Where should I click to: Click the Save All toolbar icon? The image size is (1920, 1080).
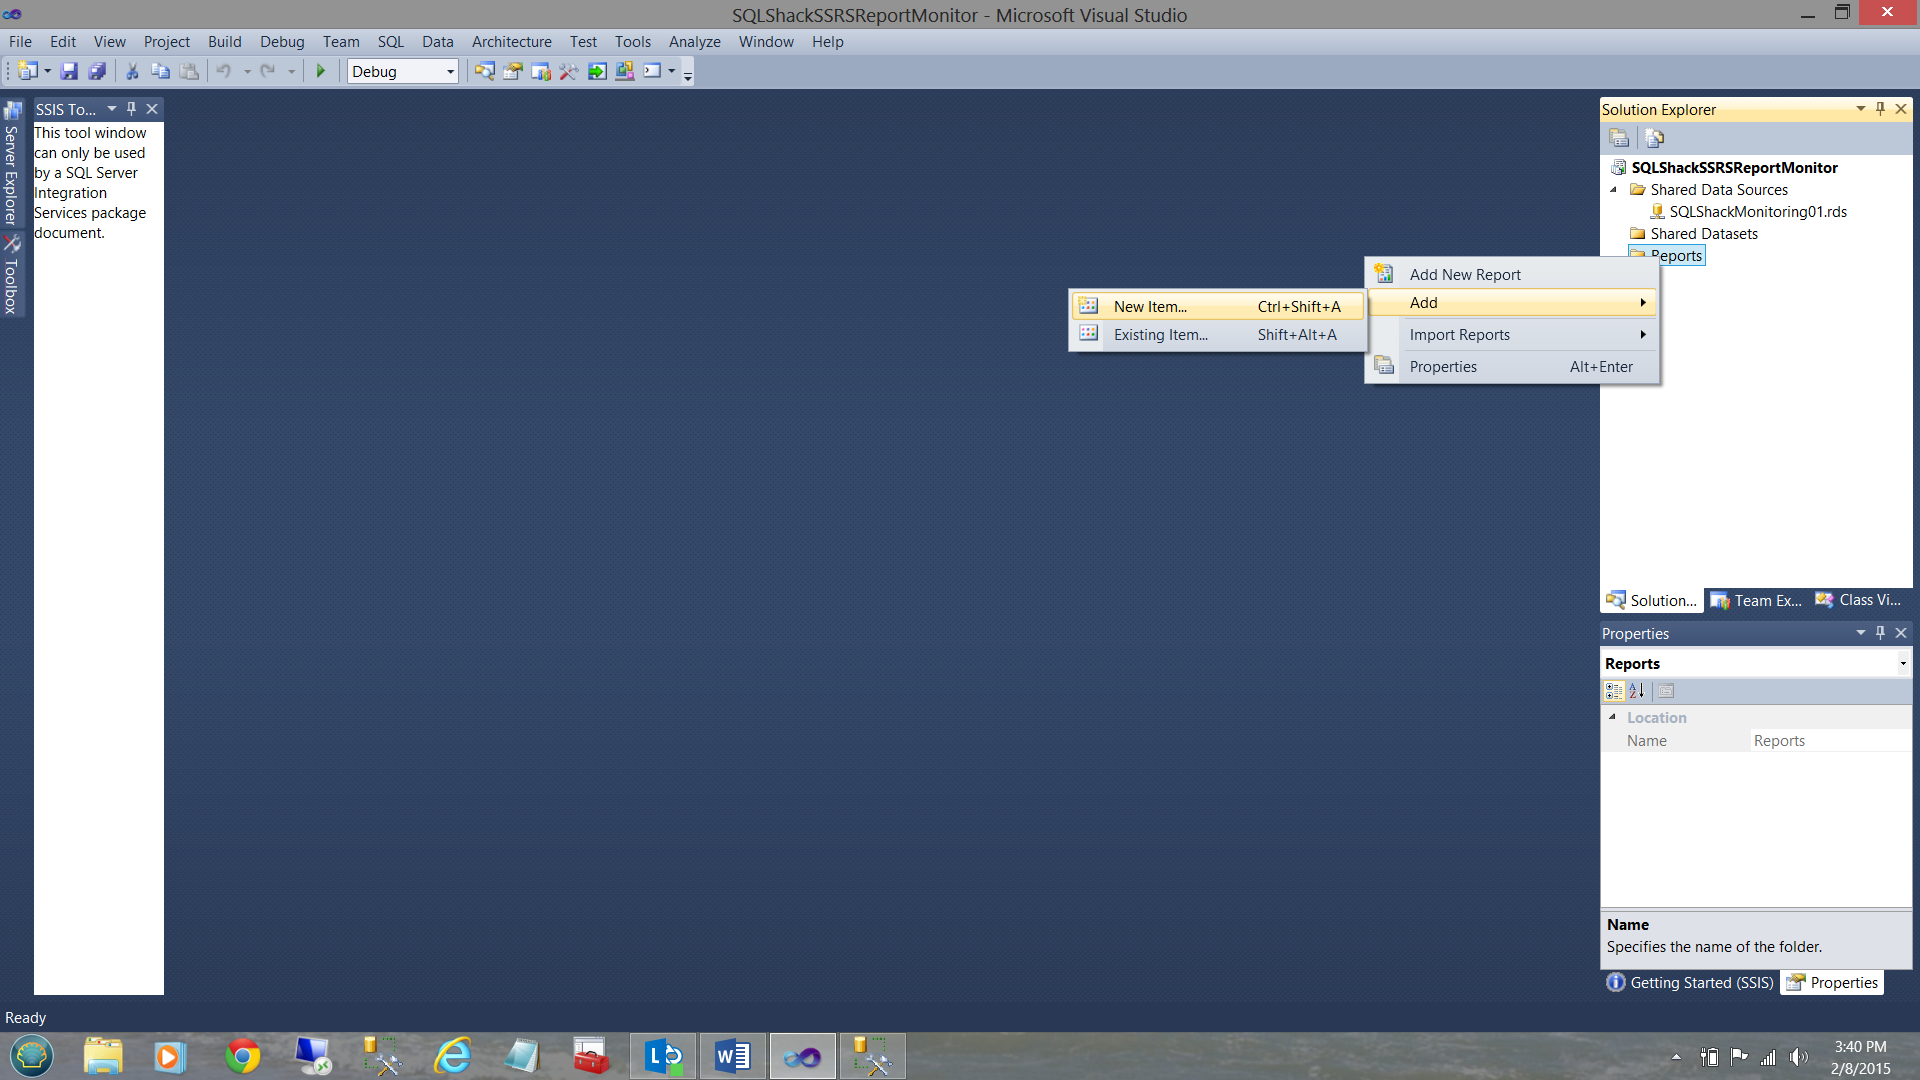pyautogui.click(x=97, y=71)
